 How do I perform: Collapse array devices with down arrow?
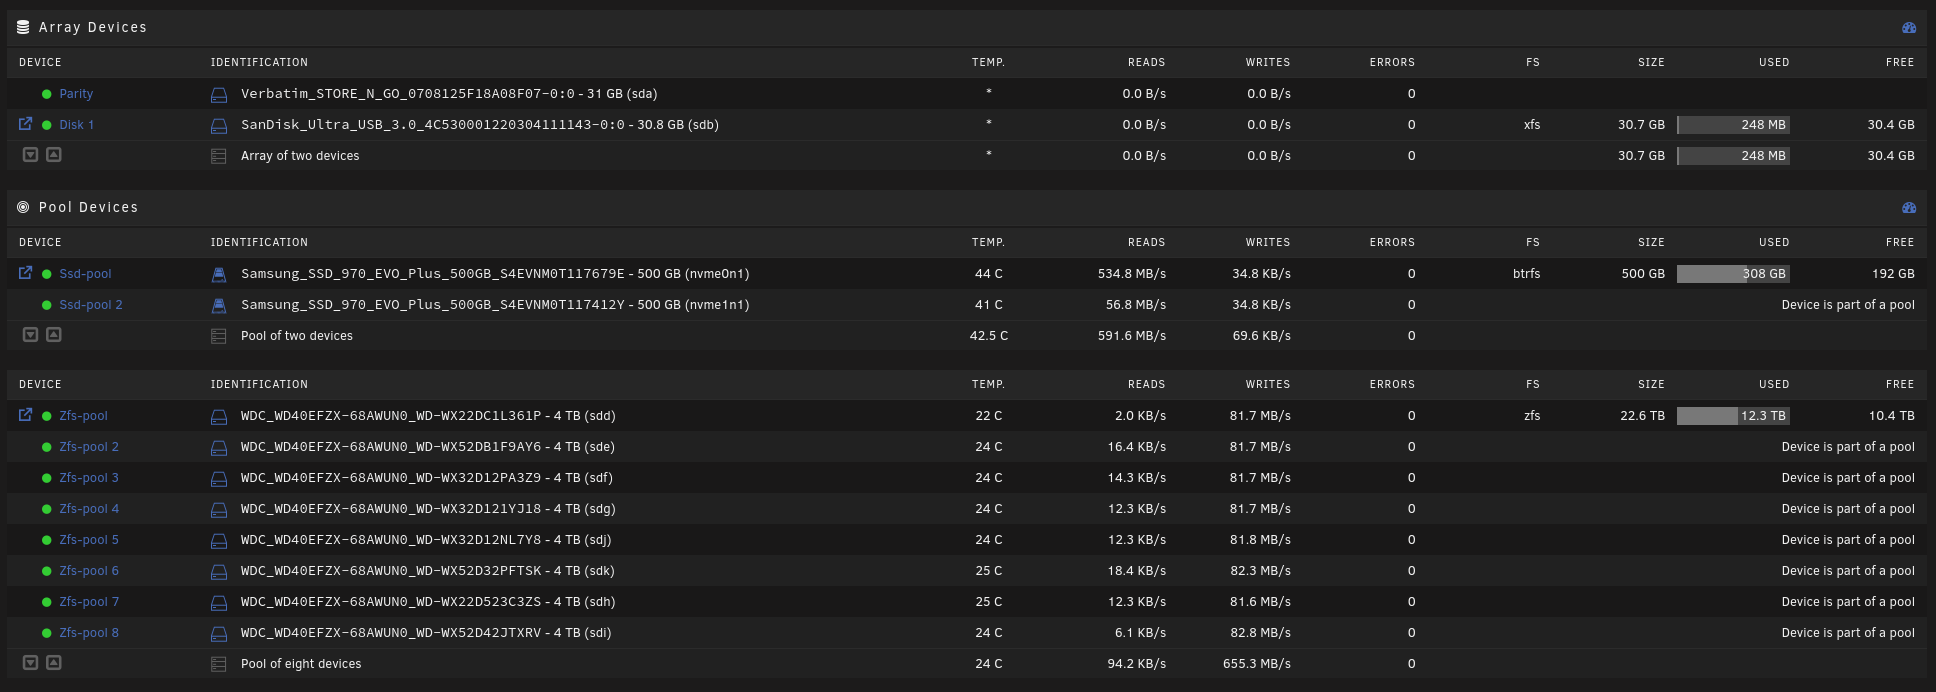(31, 155)
